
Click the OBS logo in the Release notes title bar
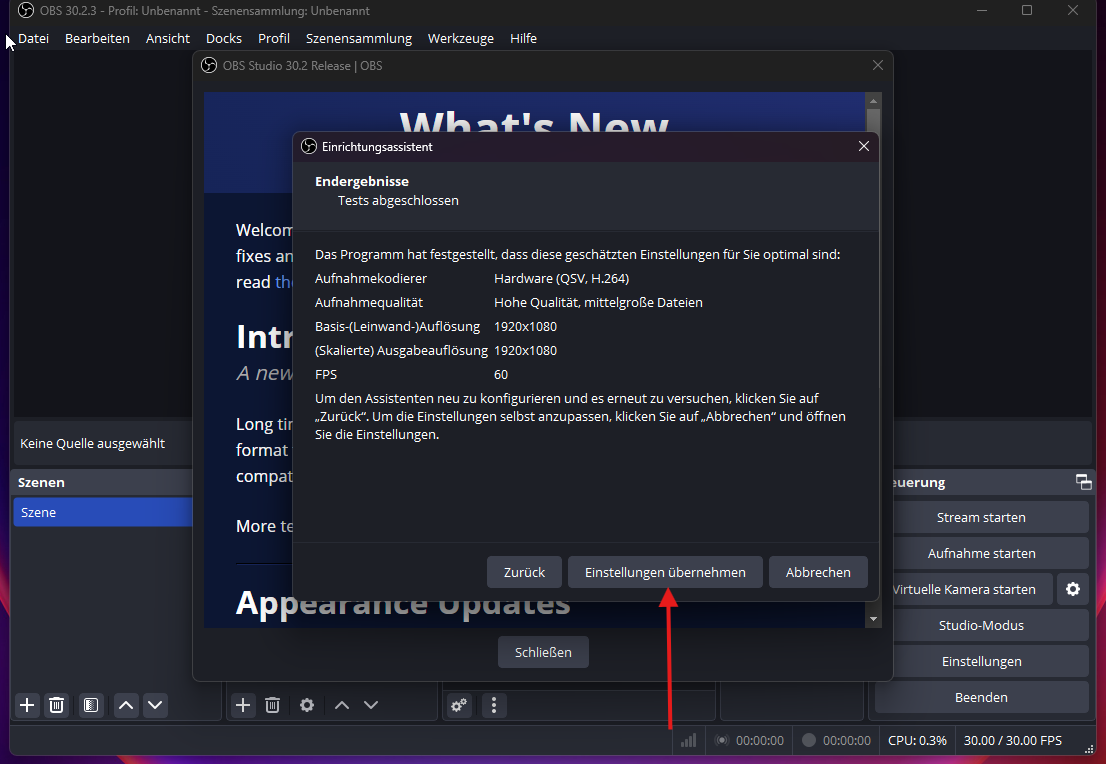pos(209,66)
